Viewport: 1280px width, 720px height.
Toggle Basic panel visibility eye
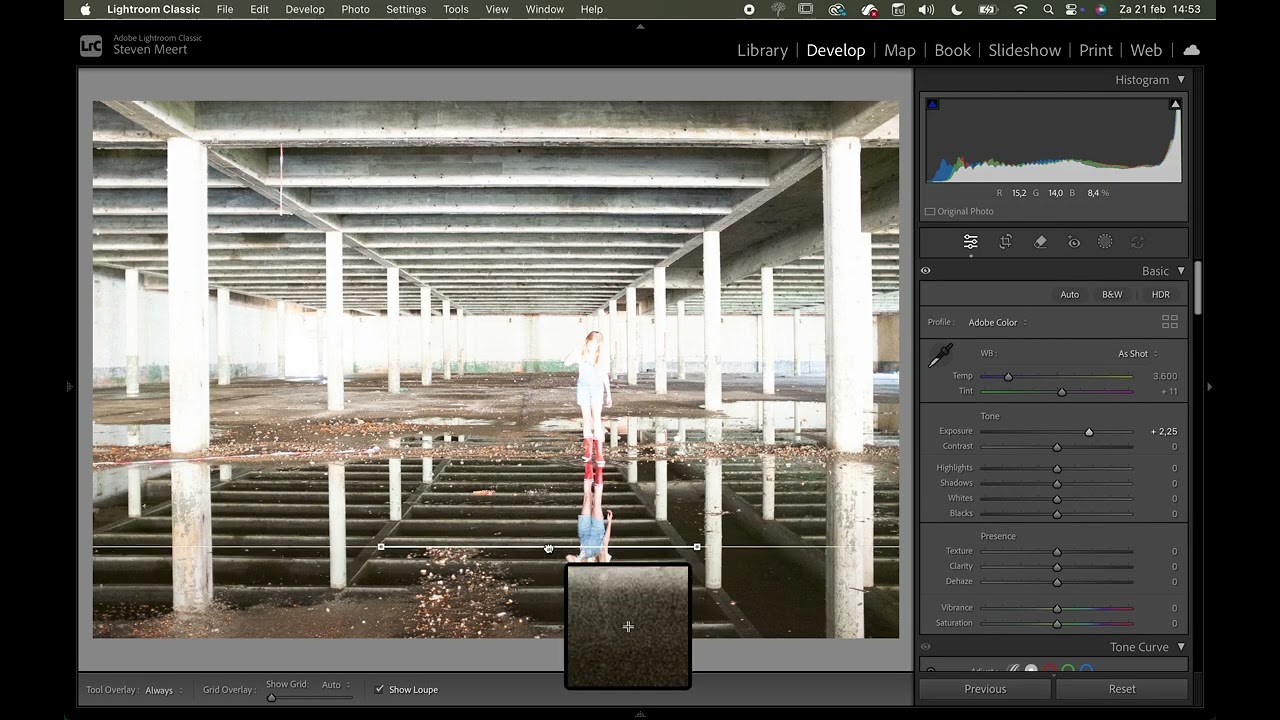pyautogui.click(x=925, y=270)
